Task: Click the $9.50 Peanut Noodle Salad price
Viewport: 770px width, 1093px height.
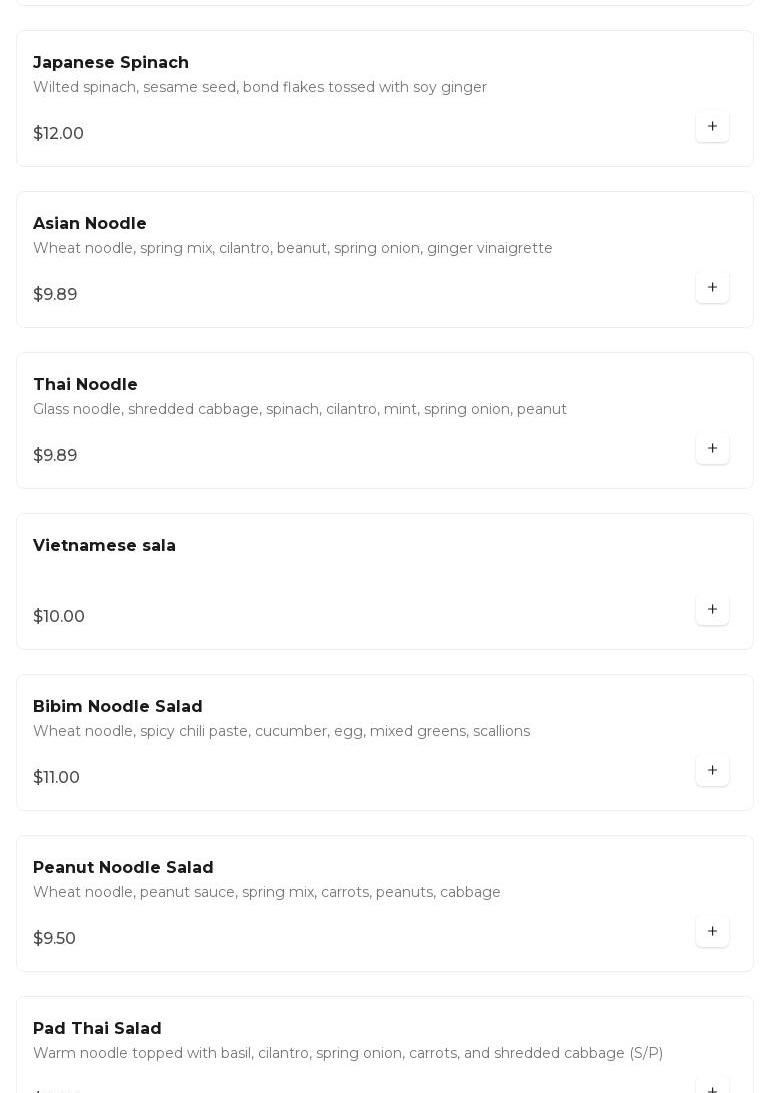Action: [54, 939]
